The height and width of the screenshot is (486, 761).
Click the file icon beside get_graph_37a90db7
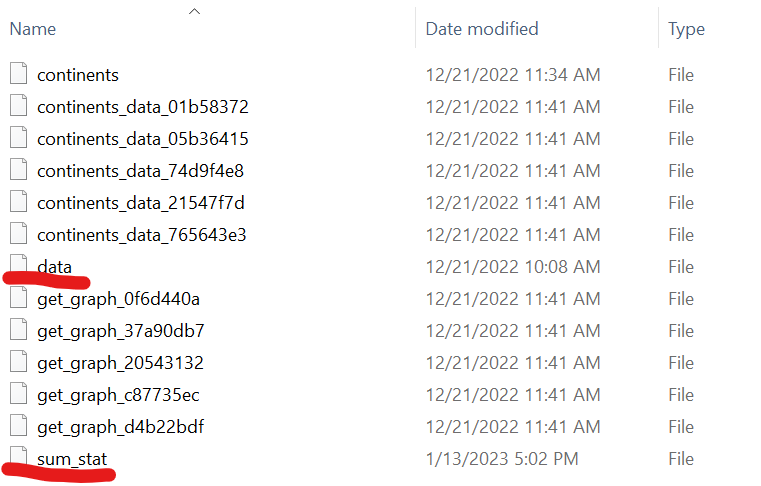(19, 330)
